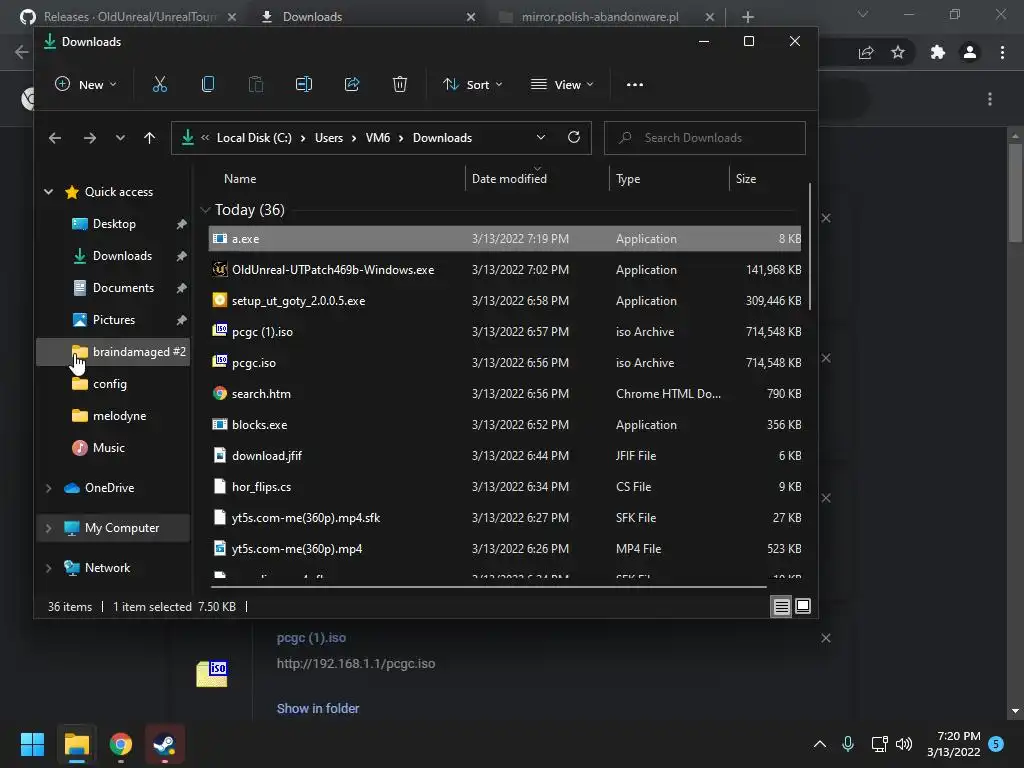Navigate up one folder level

point(150,138)
